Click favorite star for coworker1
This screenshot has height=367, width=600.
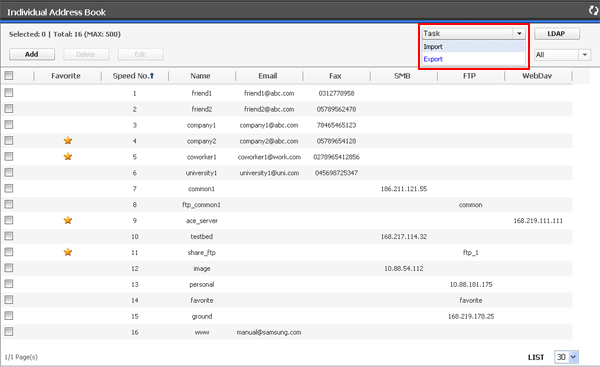(x=68, y=157)
